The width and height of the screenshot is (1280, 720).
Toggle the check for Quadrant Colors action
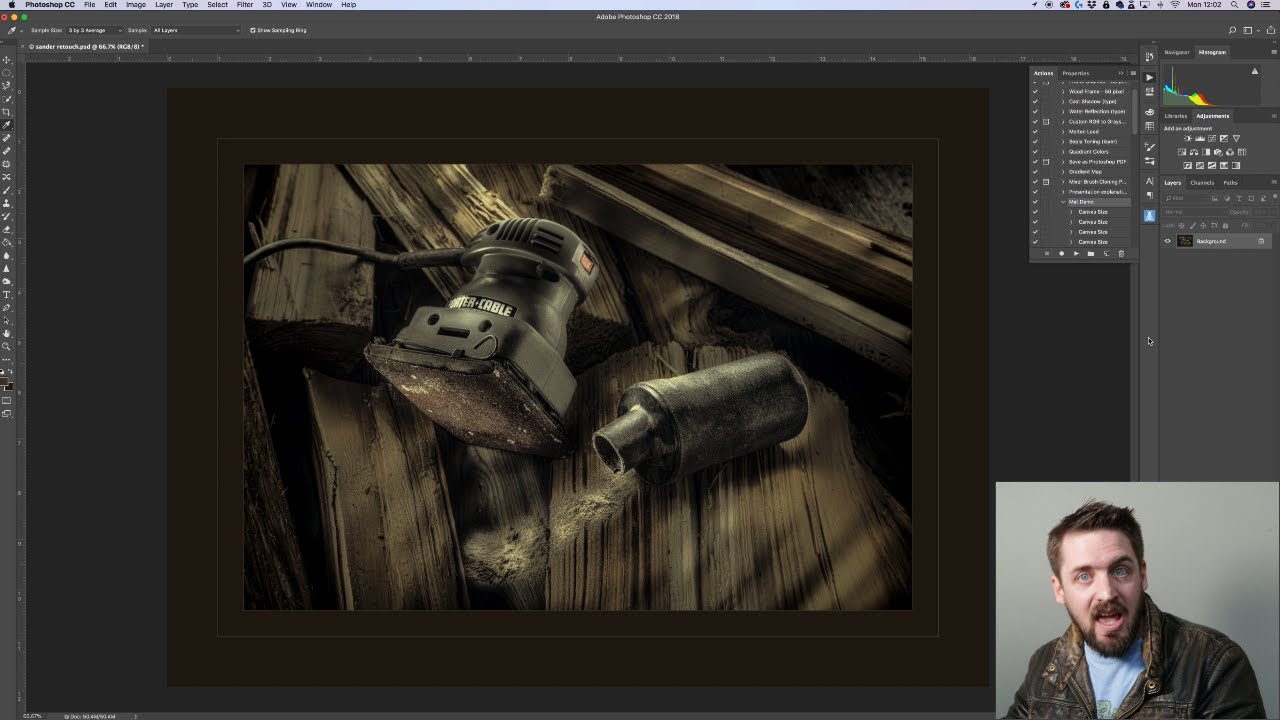coord(1035,152)
